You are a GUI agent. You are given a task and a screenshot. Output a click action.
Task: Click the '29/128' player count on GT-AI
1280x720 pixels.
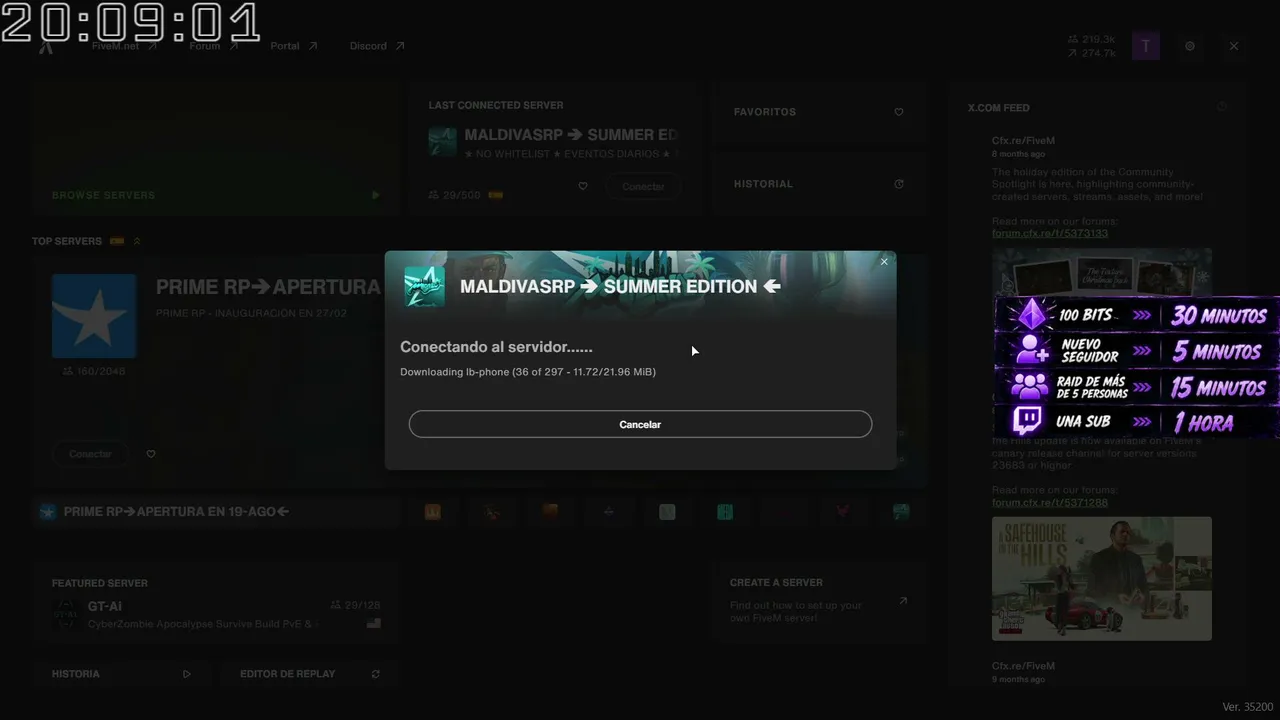coord(355,605)
